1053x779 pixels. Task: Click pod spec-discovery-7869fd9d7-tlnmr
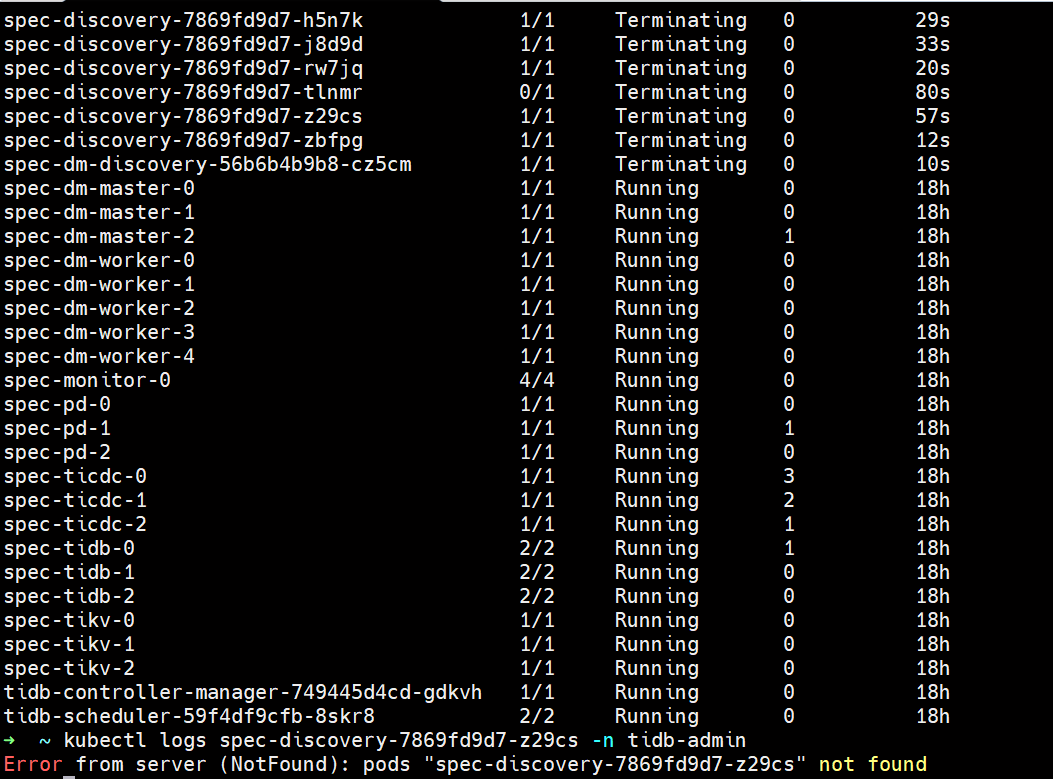tap(183, 93)
